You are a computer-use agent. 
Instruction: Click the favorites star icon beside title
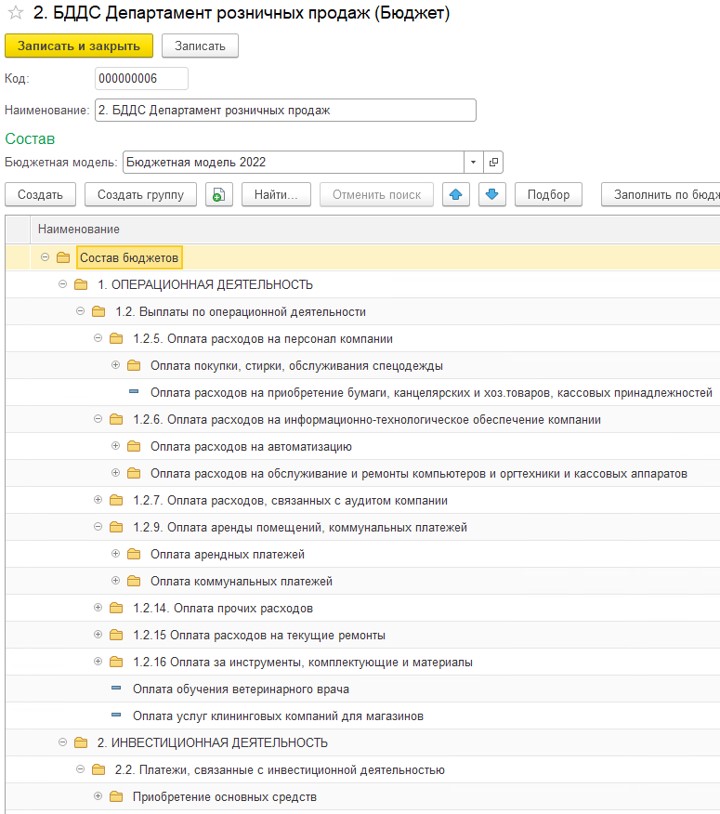click(16, 12)
